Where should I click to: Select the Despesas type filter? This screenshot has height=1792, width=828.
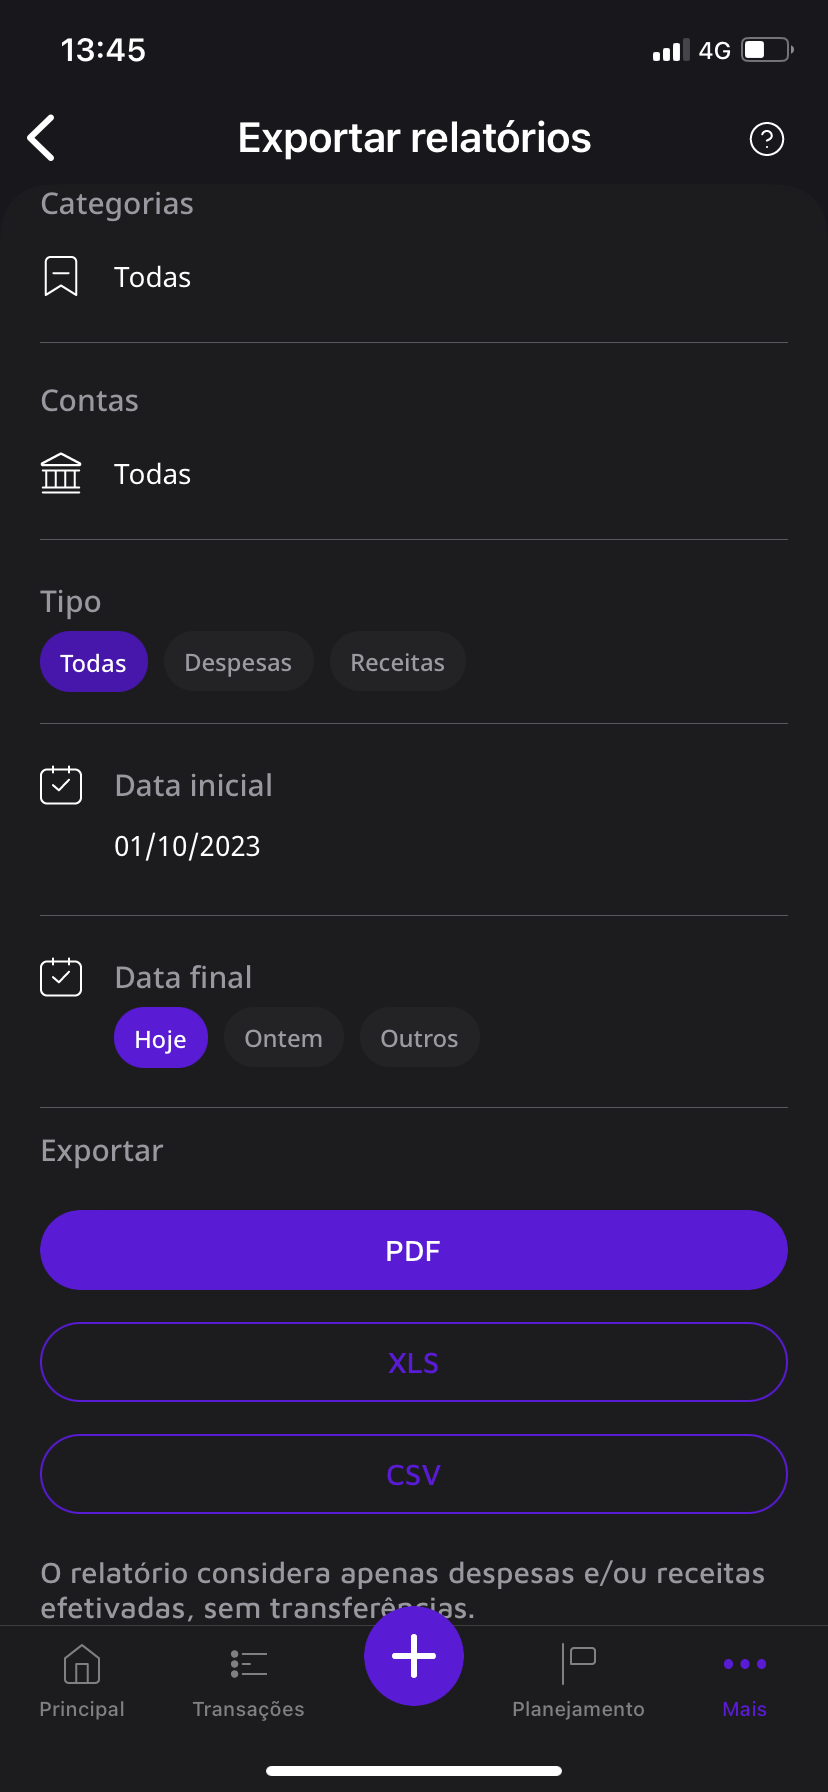[239, 661]
